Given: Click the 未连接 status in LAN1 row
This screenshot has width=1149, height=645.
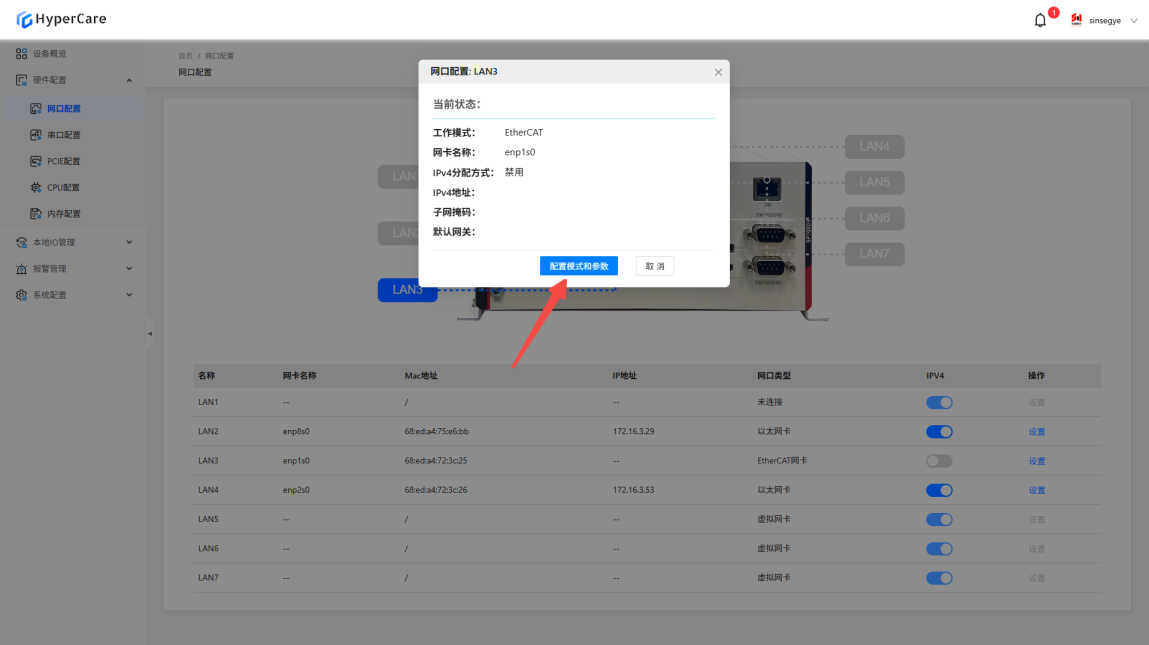Looking at the screenshot, I should coord(769,402).
